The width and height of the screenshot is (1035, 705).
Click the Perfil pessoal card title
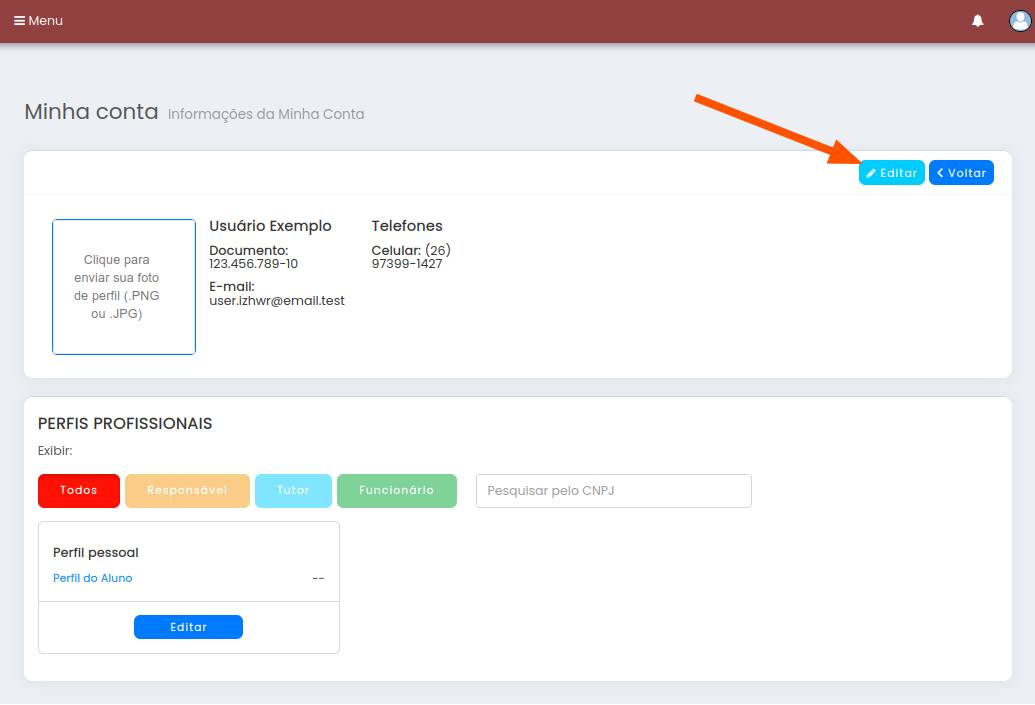[x=96, y=552]
